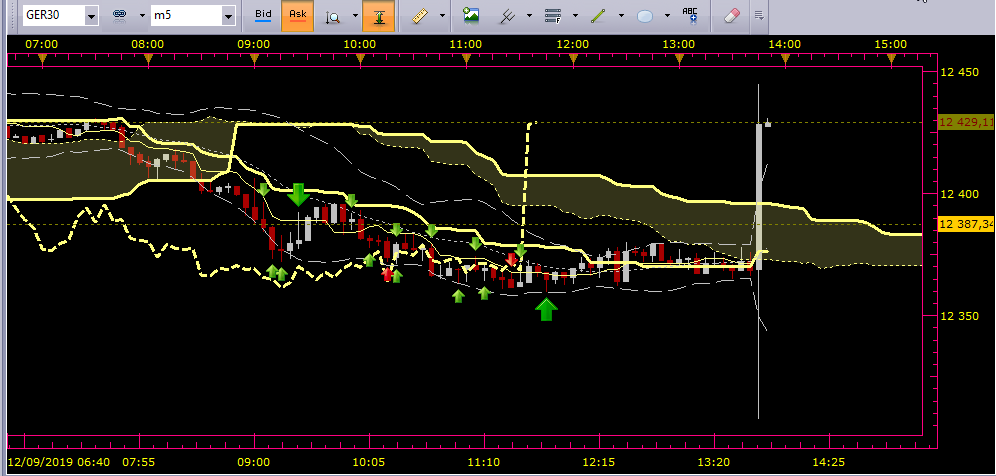
Task: Select the ABC text label tool
Action: [690, 16]
